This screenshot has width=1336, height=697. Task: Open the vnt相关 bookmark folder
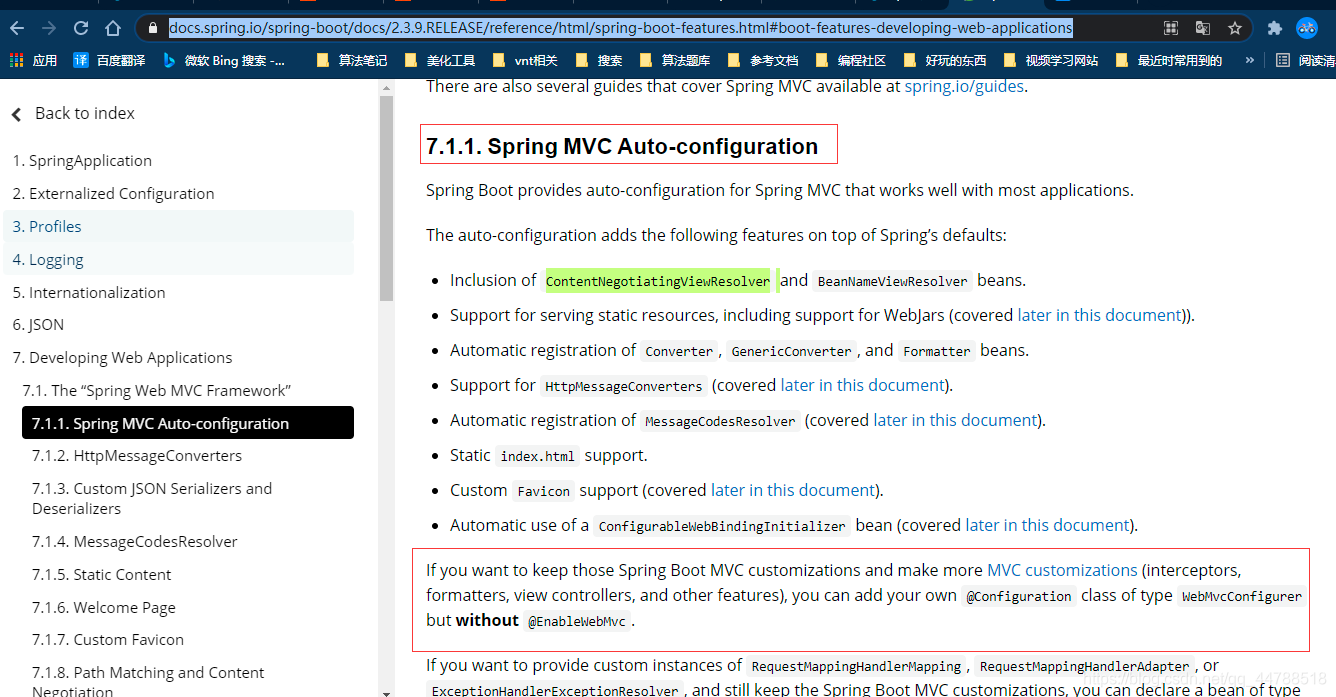click(x=525, y=60)
